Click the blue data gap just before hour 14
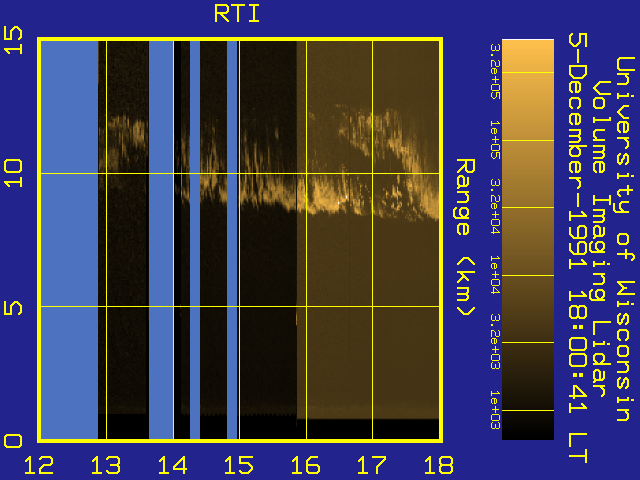This screenshot has height=480, width=640. click(161, 240)
